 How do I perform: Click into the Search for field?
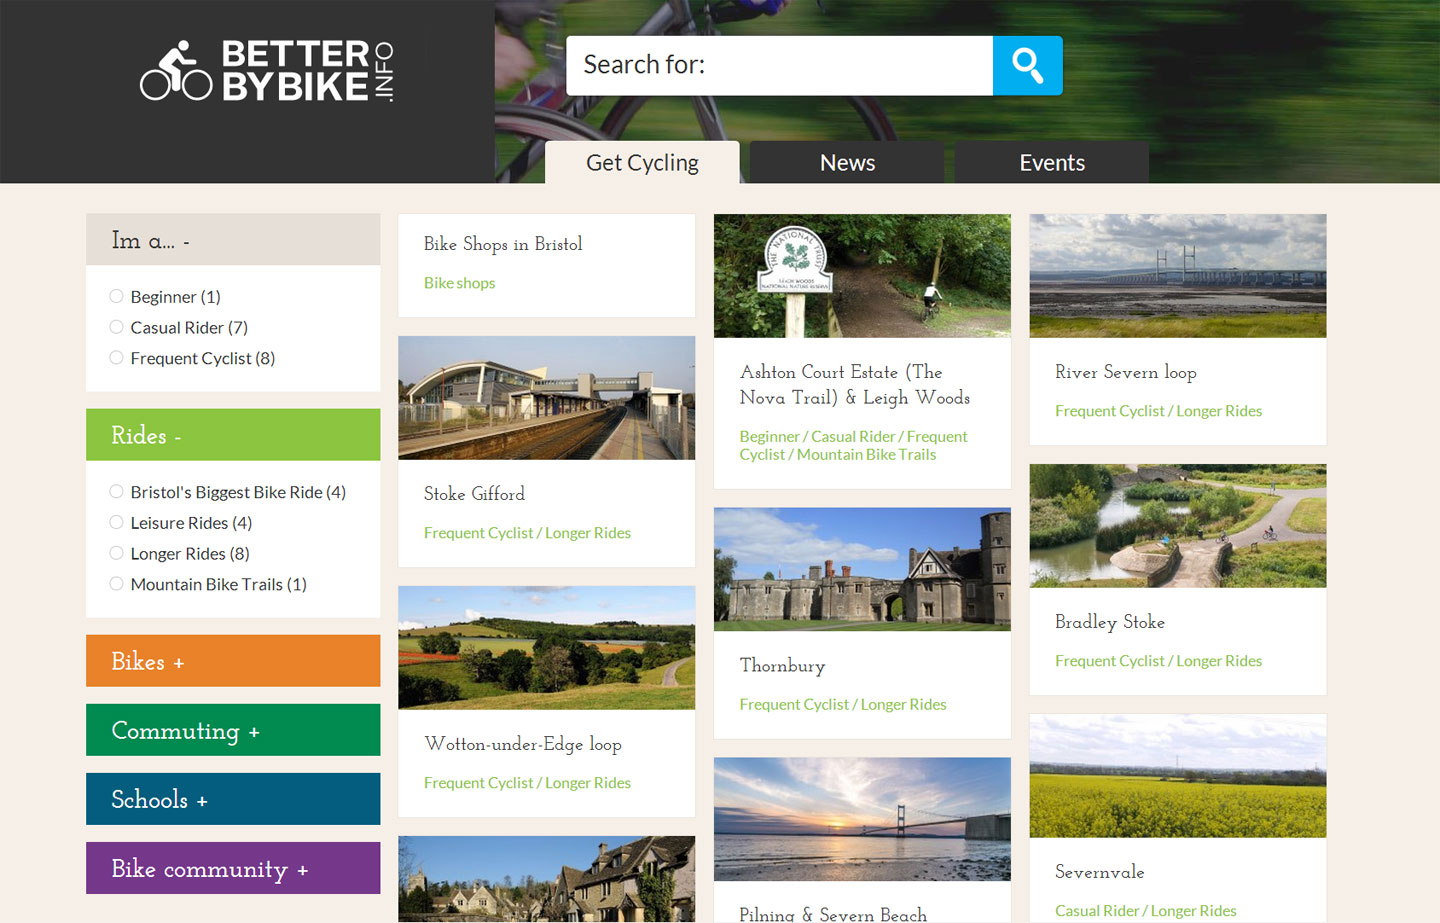point(780,66)
